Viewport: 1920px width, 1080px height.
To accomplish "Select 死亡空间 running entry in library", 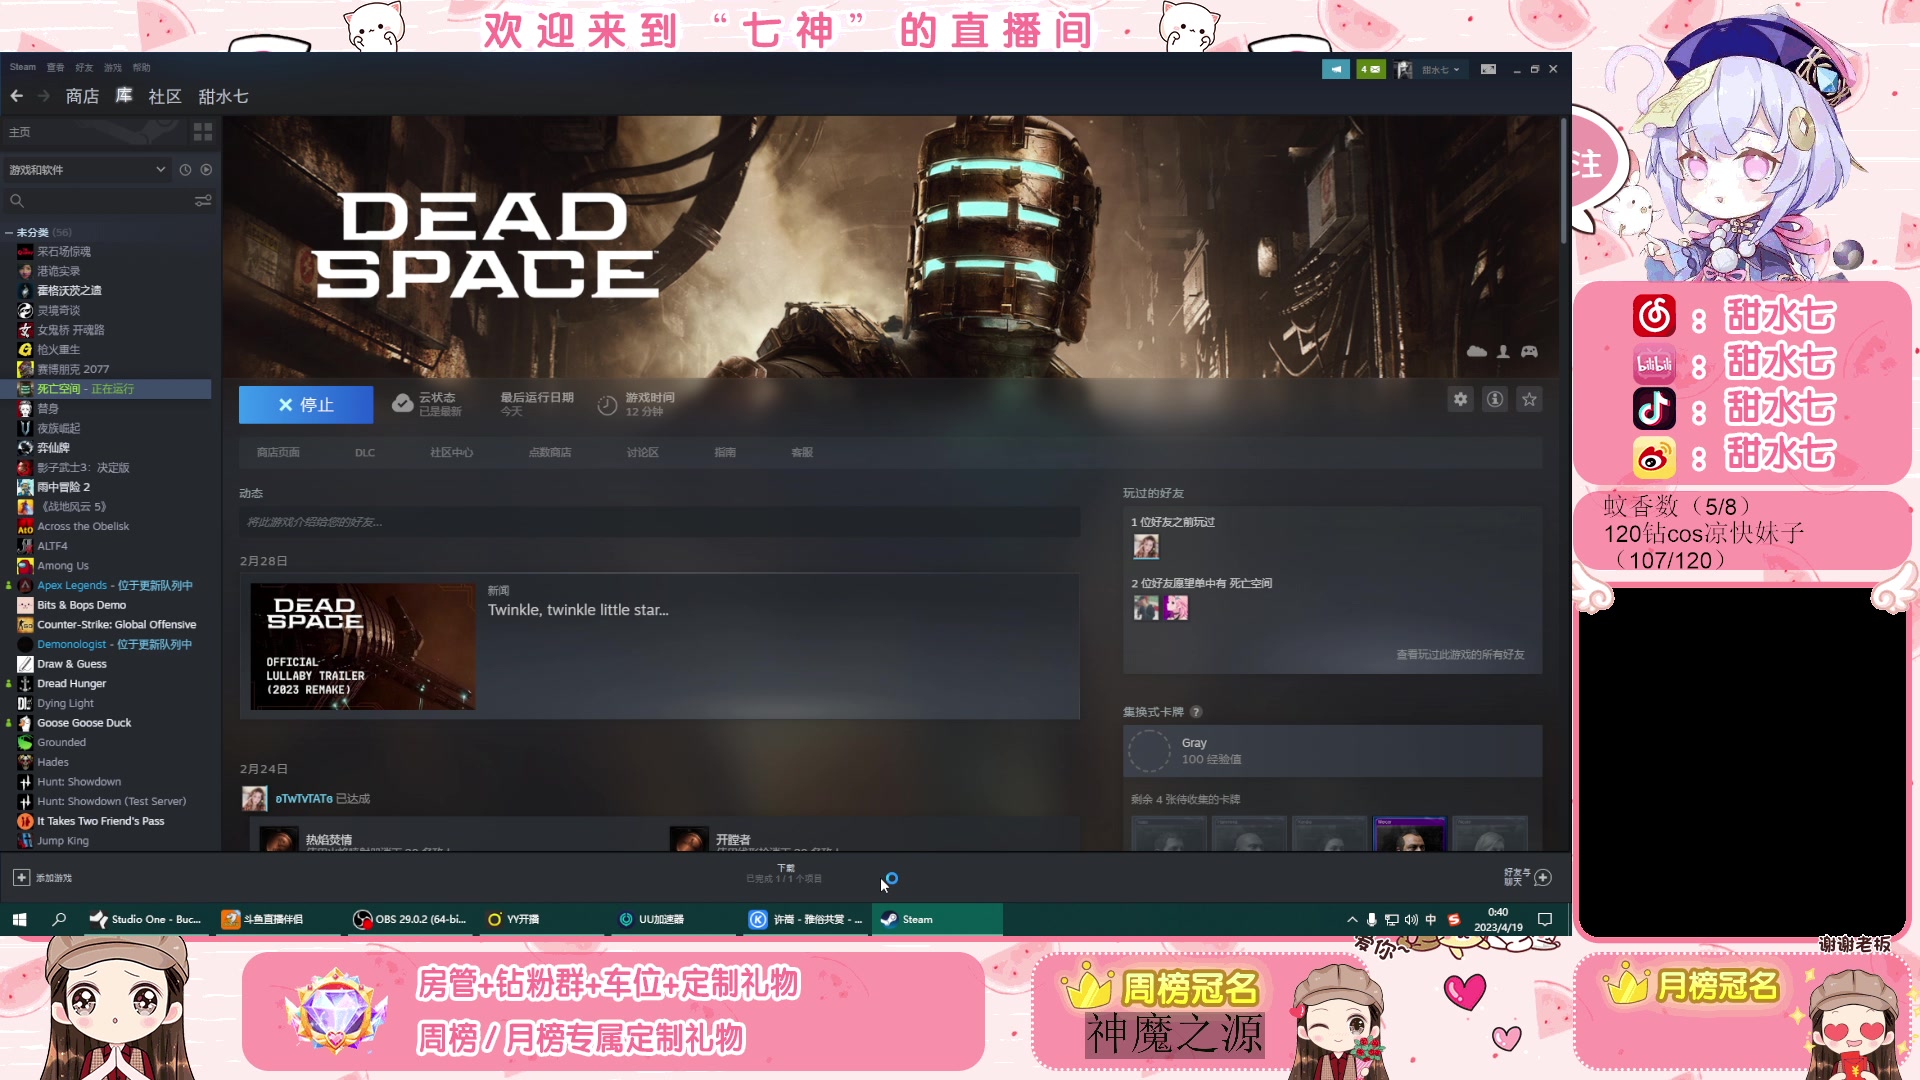I will click(108, 389).
